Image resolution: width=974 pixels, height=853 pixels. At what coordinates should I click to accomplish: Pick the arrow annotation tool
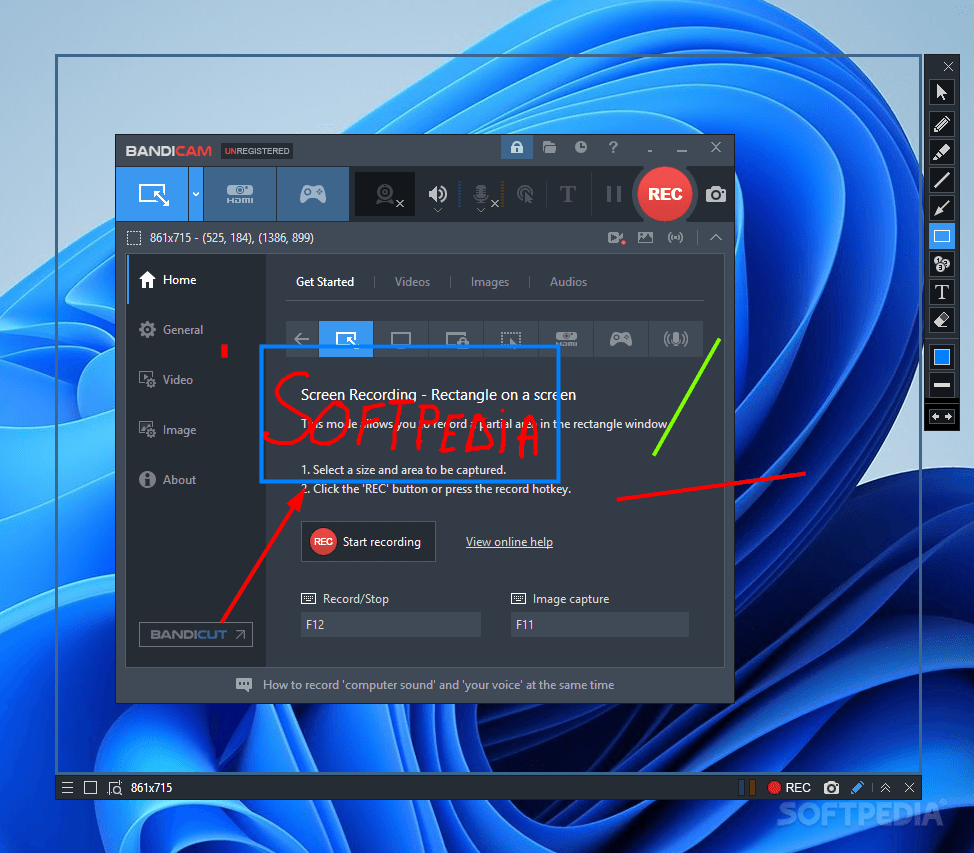941,208
